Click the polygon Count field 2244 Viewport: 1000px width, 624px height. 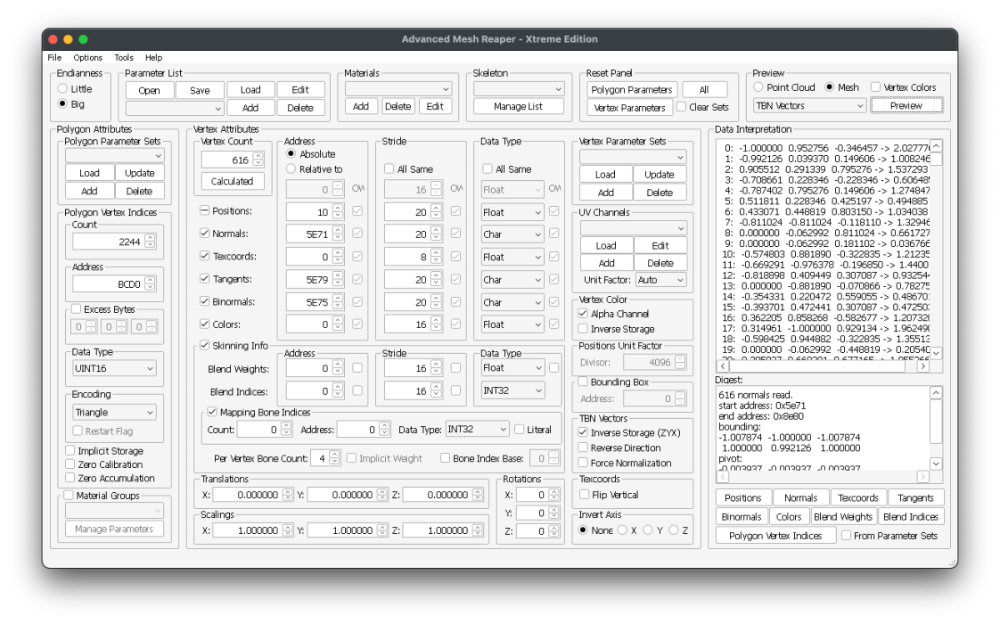click(x=109, y=242)
